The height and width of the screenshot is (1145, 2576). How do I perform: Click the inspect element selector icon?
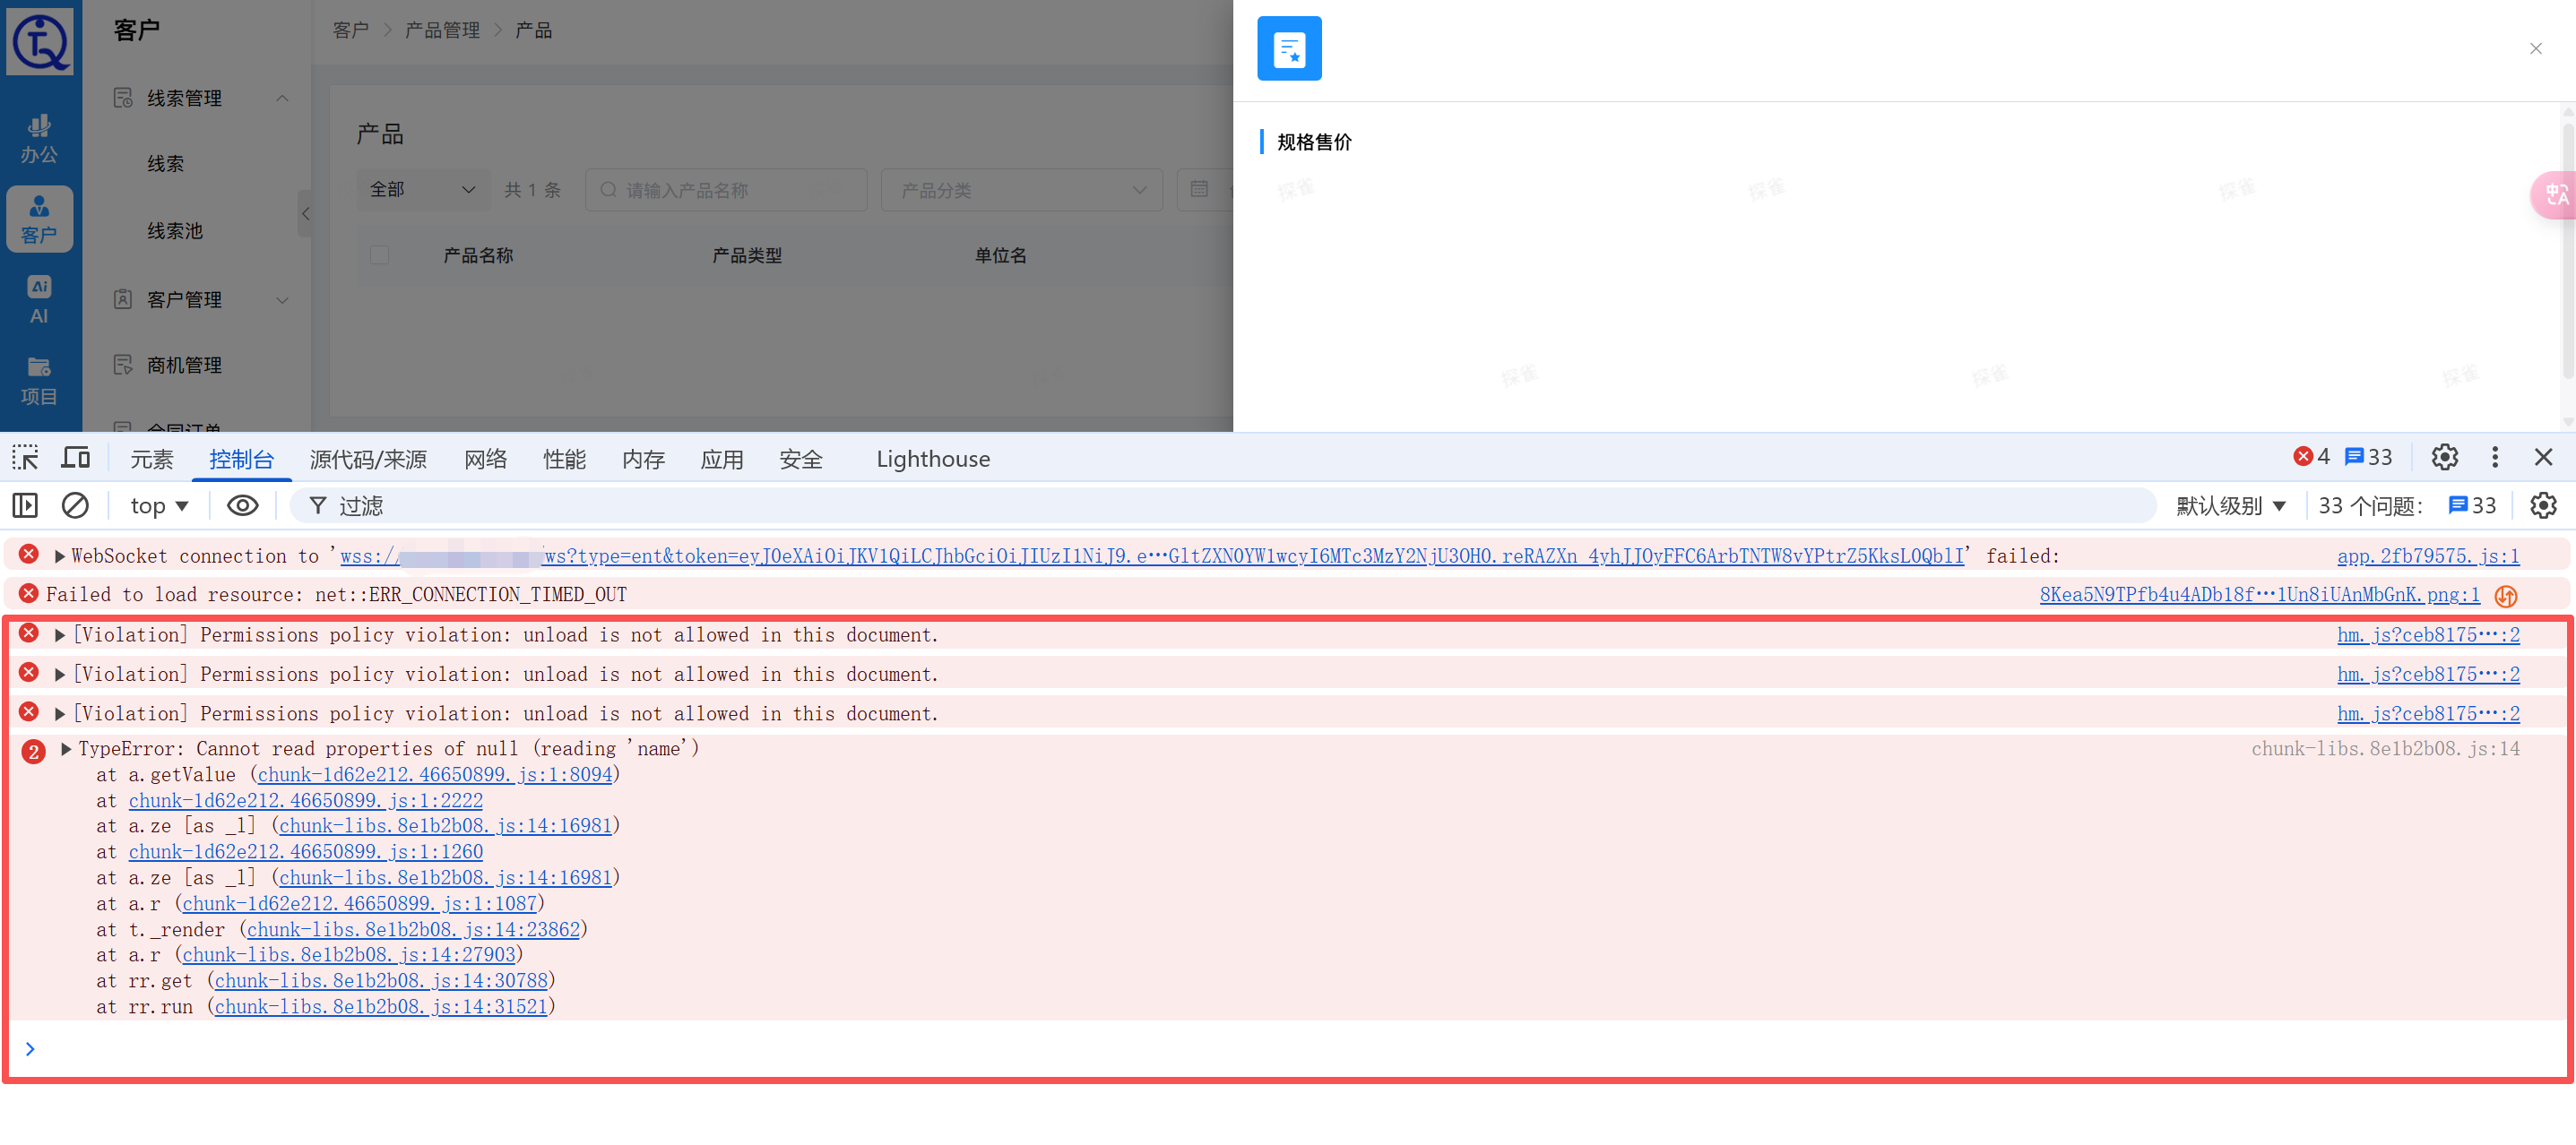[25, 458]
